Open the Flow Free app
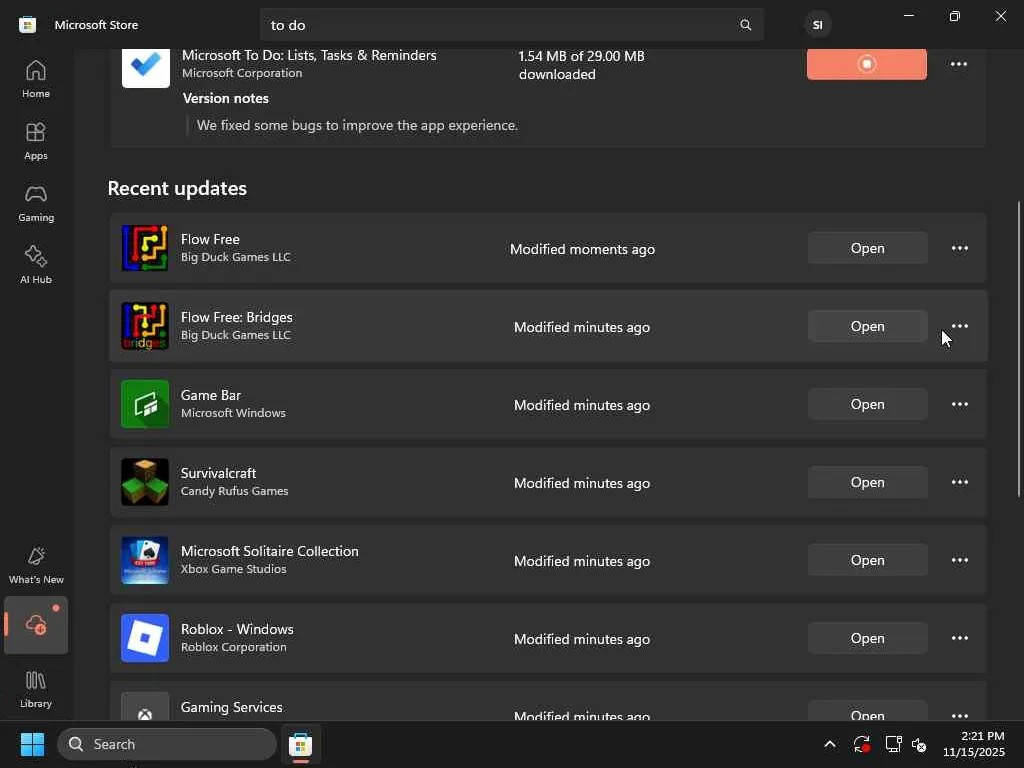 (x=867, y=248)
